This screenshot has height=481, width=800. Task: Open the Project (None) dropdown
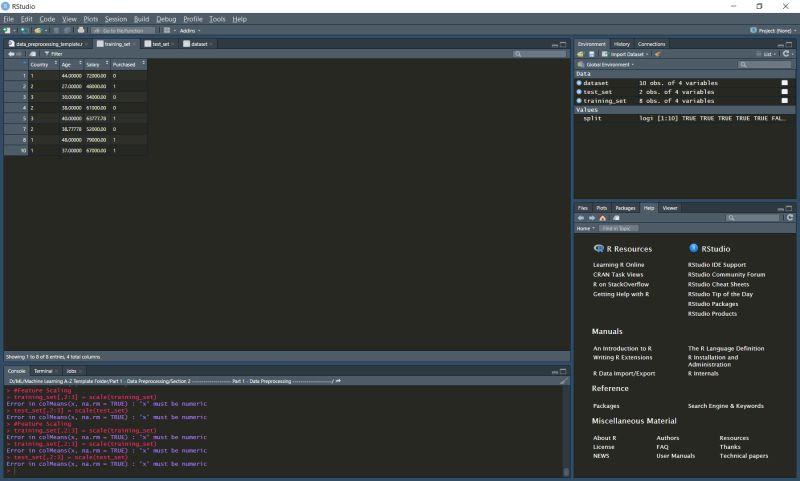(773, 31)
